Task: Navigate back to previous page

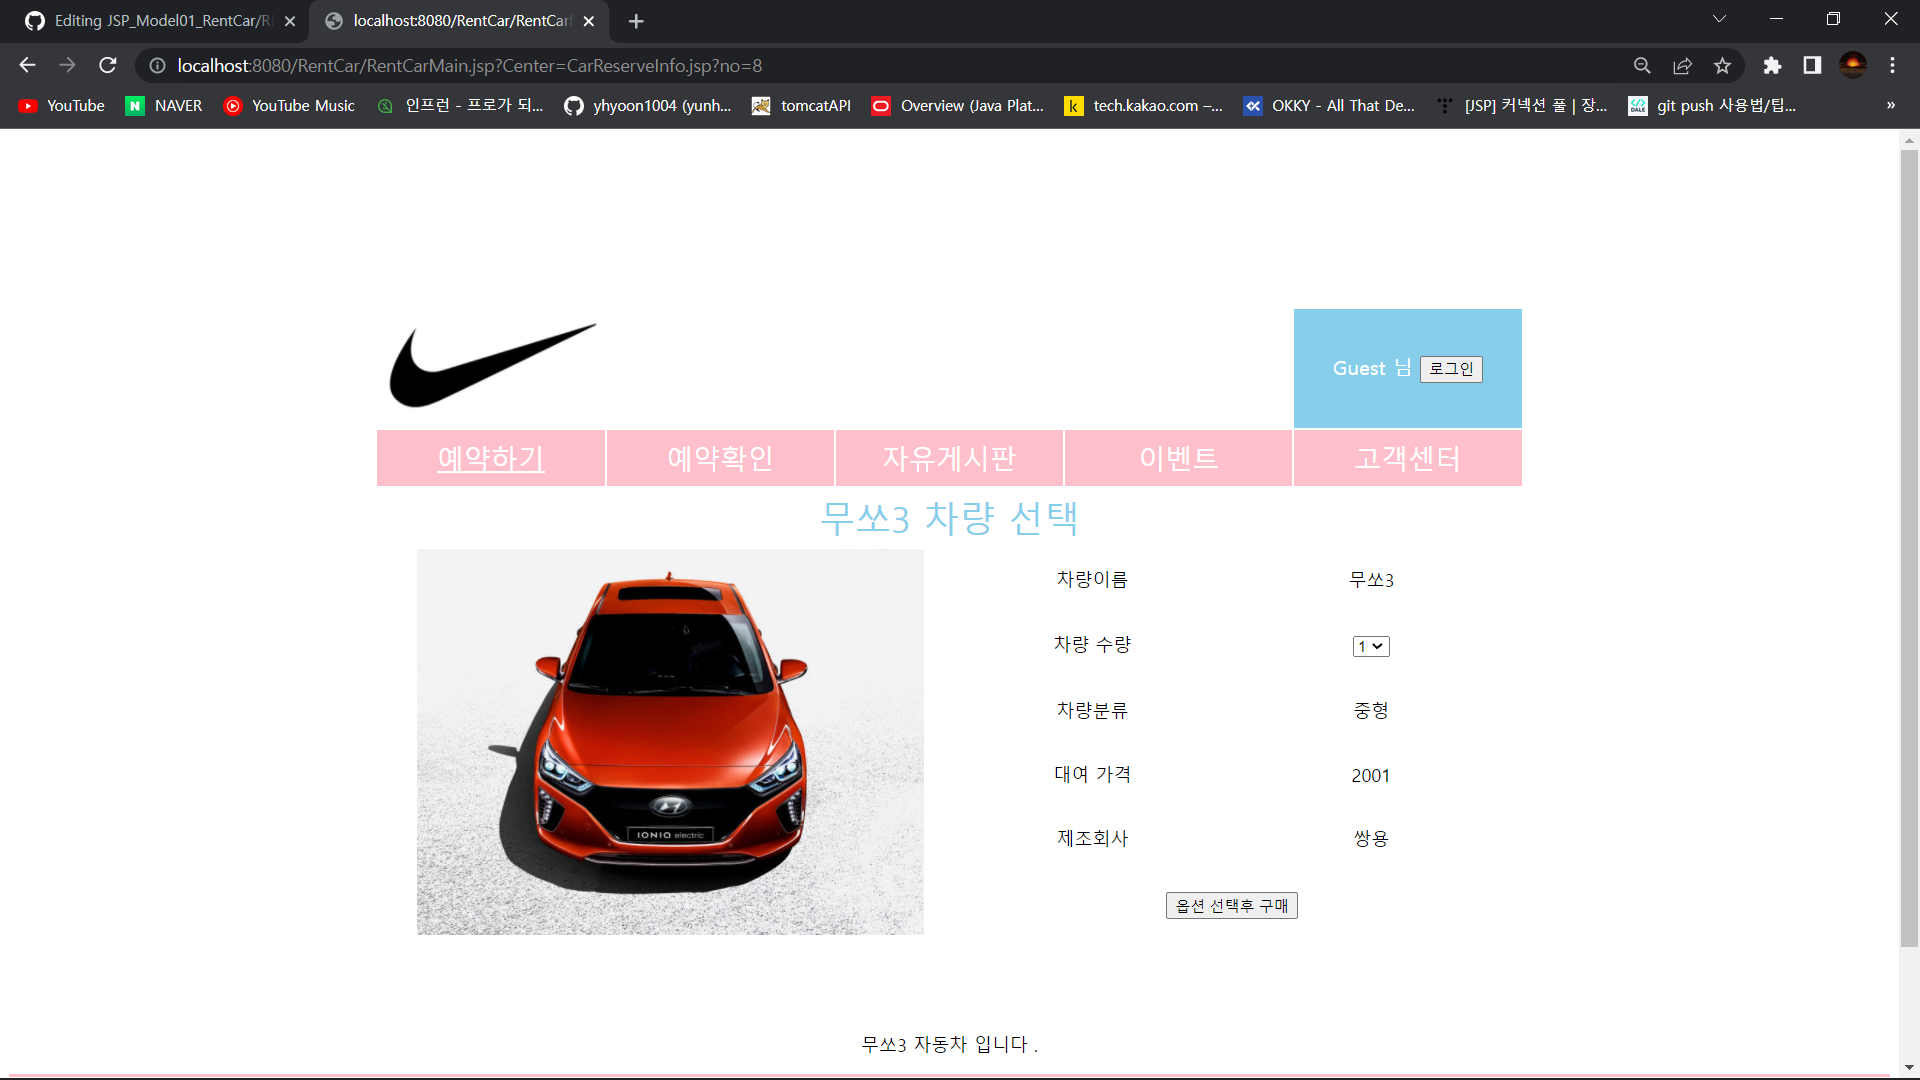Action: (26, 65)
